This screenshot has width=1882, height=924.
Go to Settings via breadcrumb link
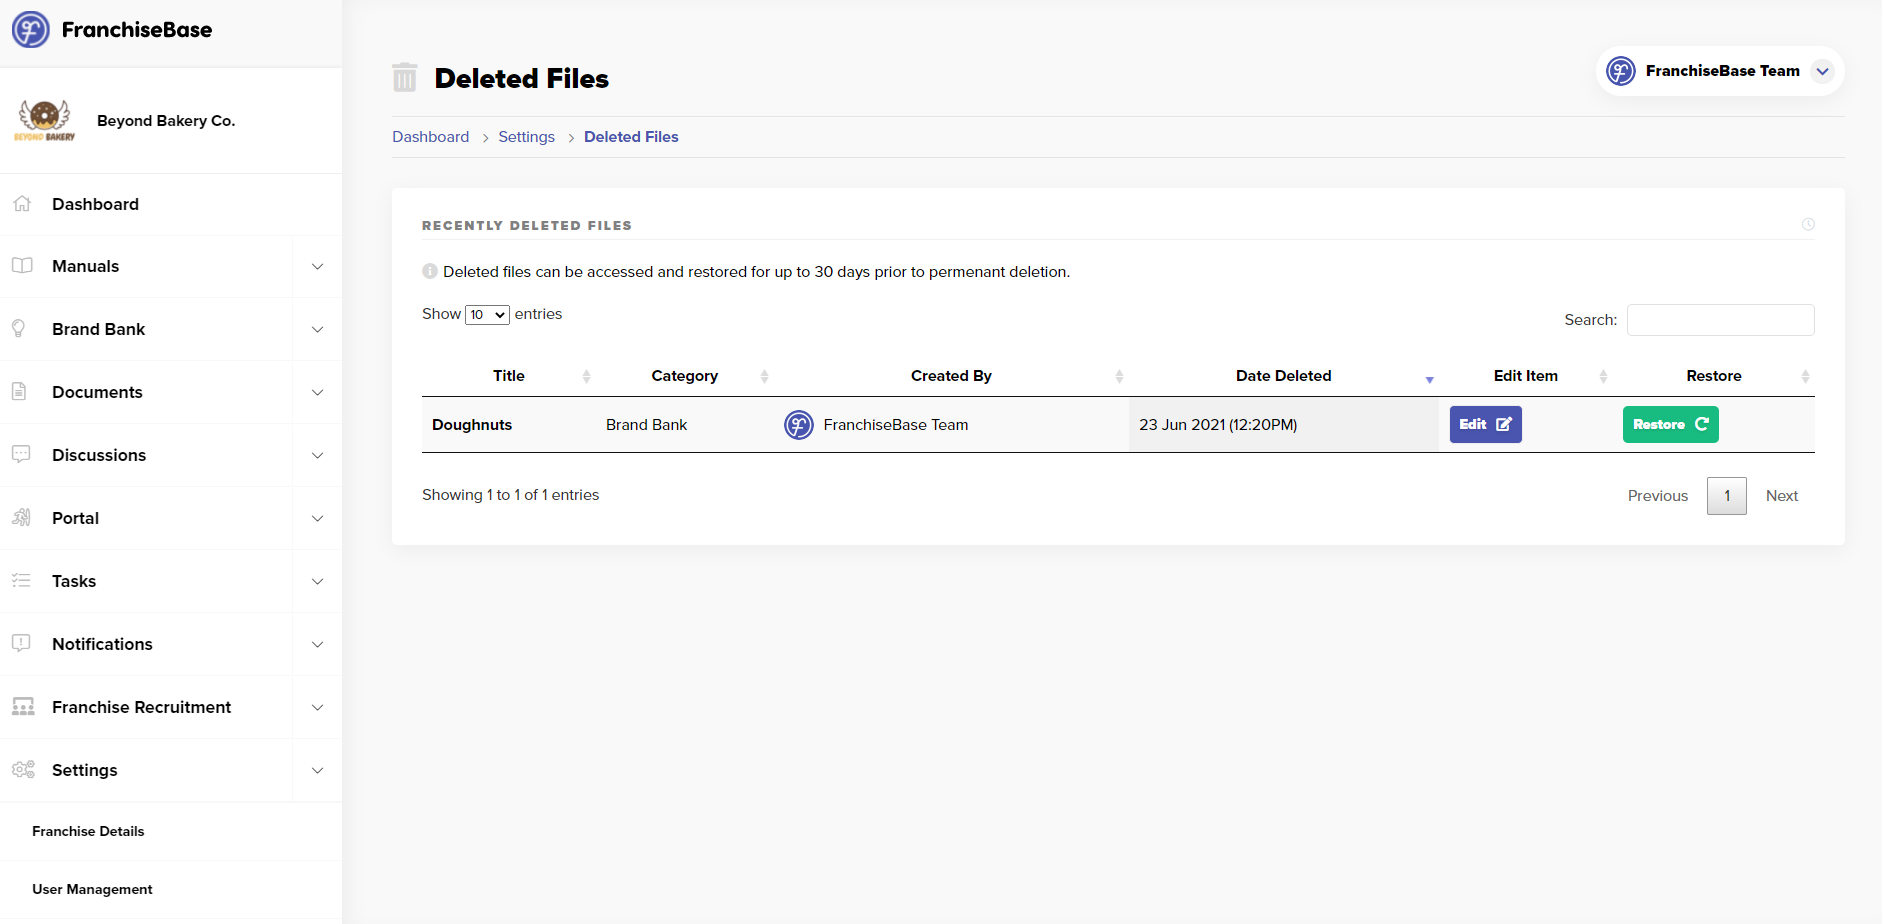tap(526, 137)
